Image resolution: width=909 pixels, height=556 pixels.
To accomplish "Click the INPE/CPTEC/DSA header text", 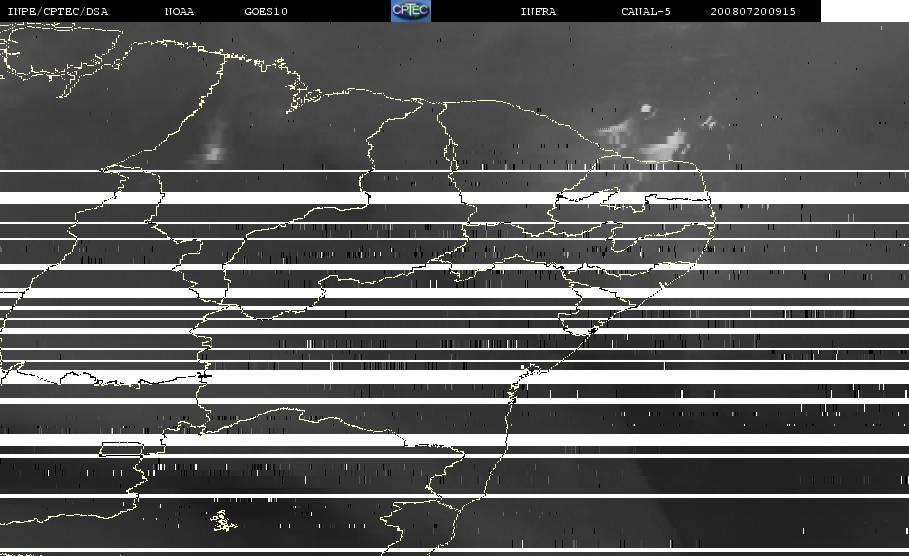I will click(x=57, y=11).
